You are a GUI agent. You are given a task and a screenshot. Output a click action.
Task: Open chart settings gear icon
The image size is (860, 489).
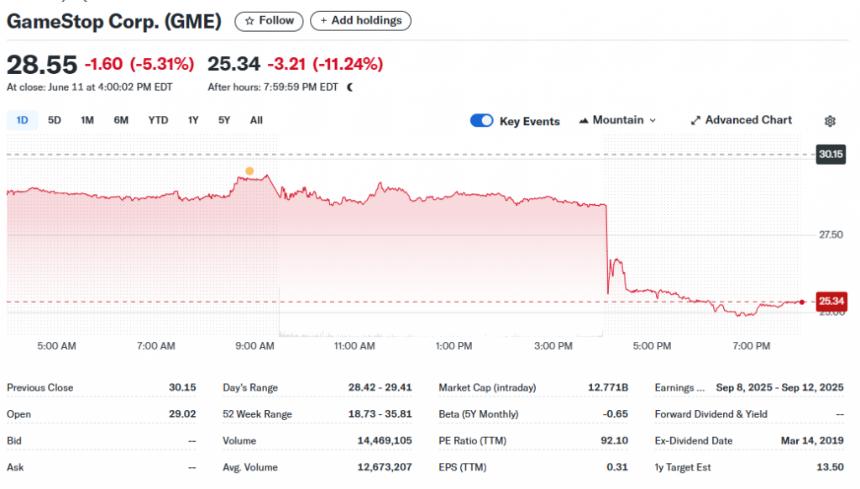click(x=829, y=121)
